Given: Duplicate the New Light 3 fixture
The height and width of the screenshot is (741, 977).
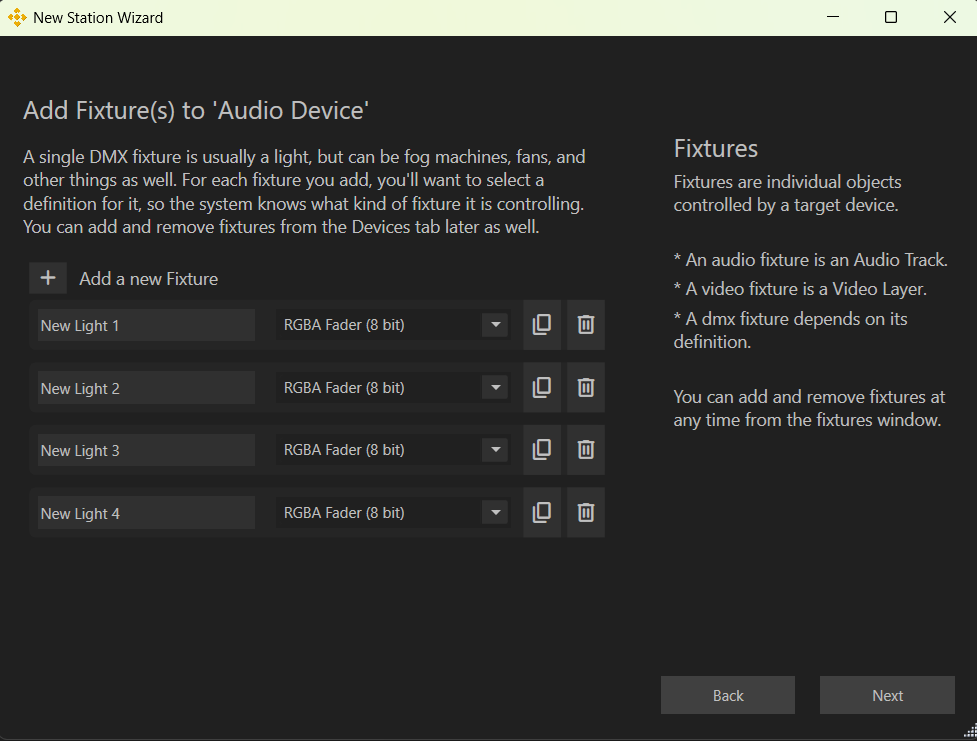Looking at the screenshot, I should tap(541, 450).
